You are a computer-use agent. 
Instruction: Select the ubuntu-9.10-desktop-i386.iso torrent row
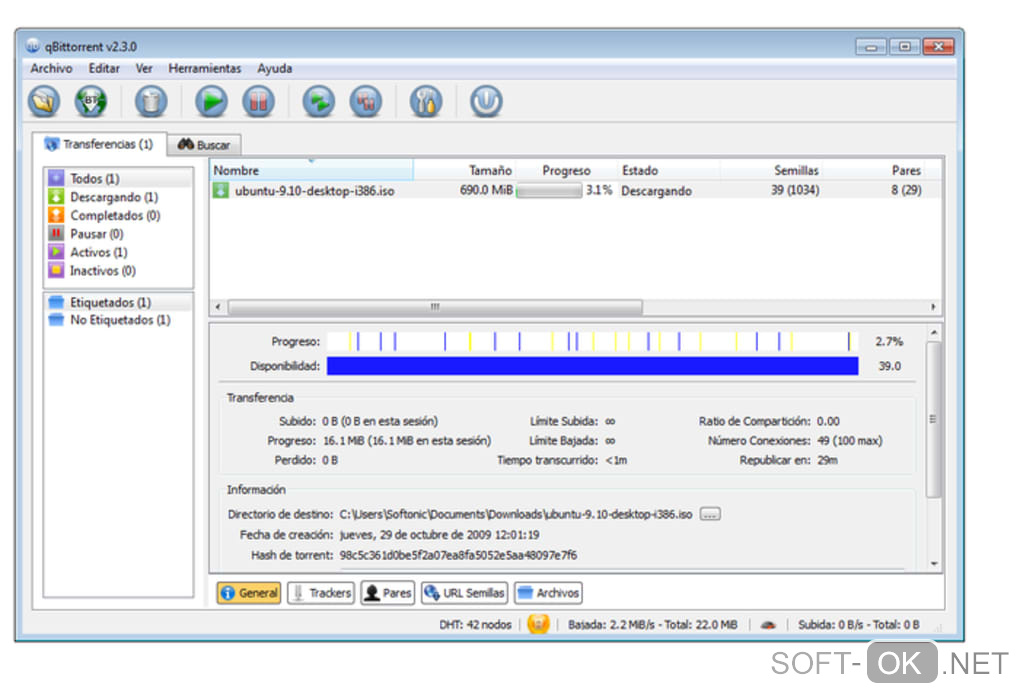[x=576, y=191]
